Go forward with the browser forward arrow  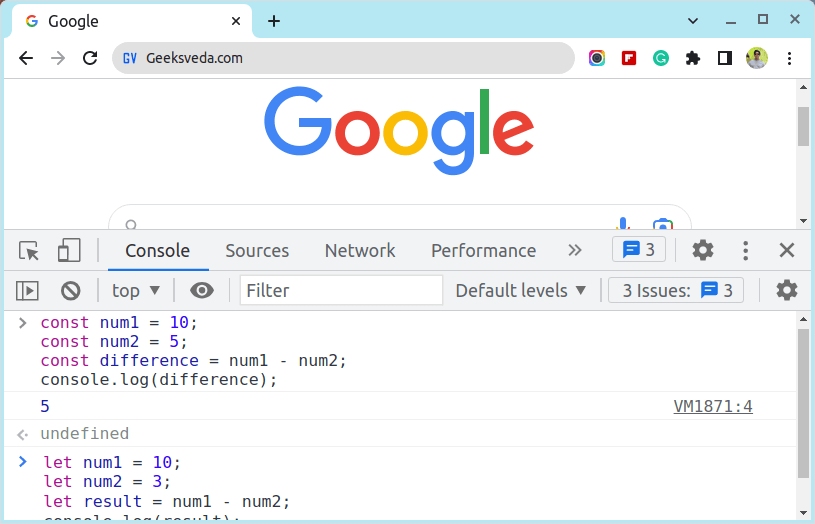coord(58,58)
